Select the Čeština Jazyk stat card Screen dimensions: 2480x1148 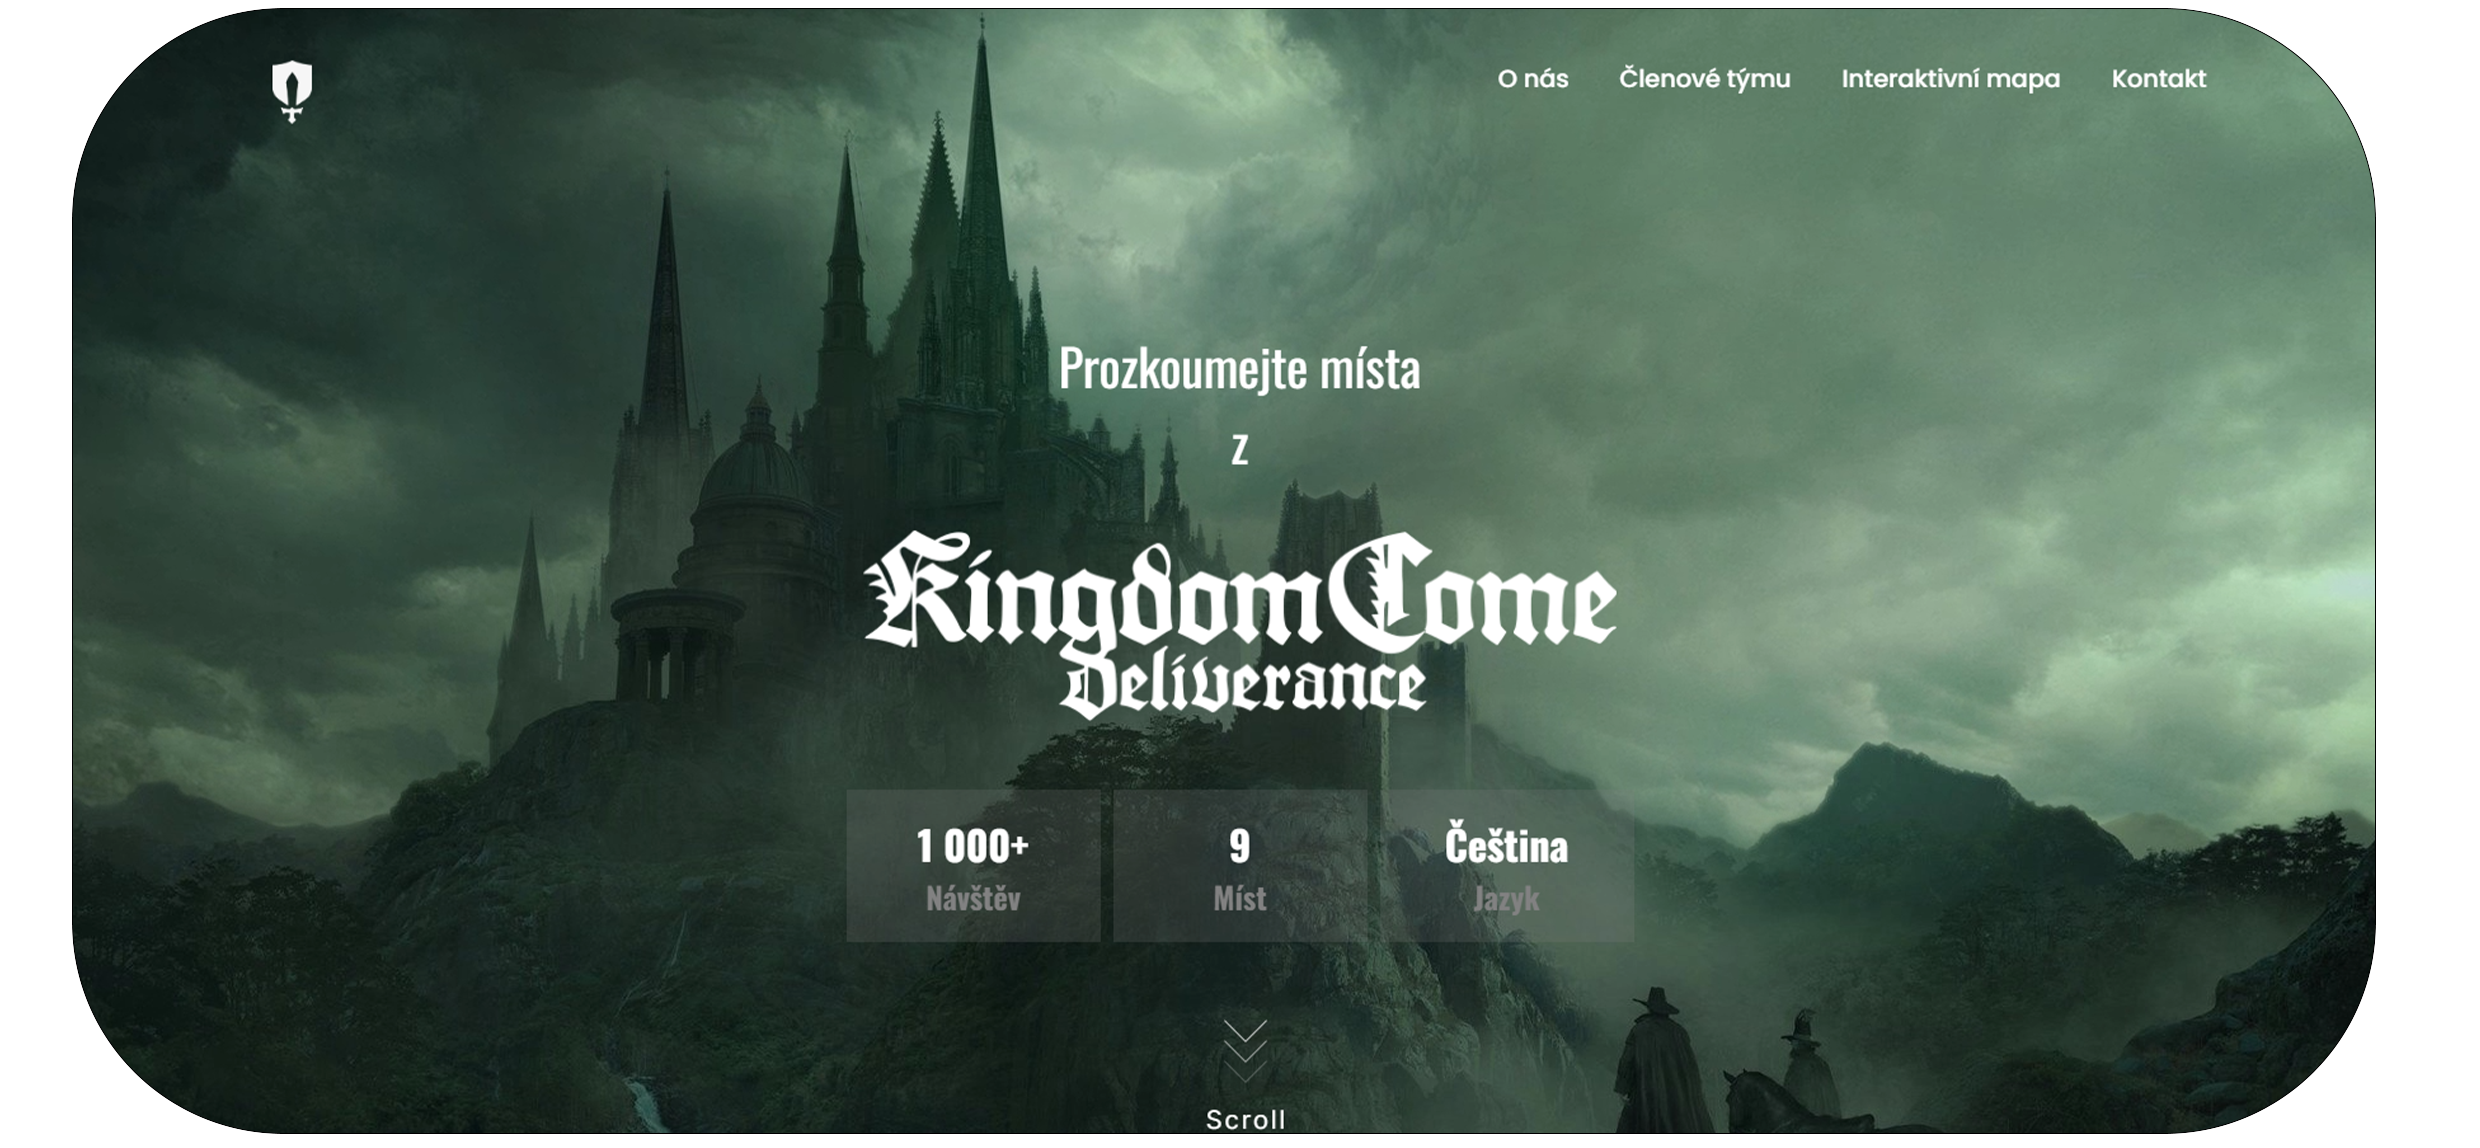[1506, 866]
